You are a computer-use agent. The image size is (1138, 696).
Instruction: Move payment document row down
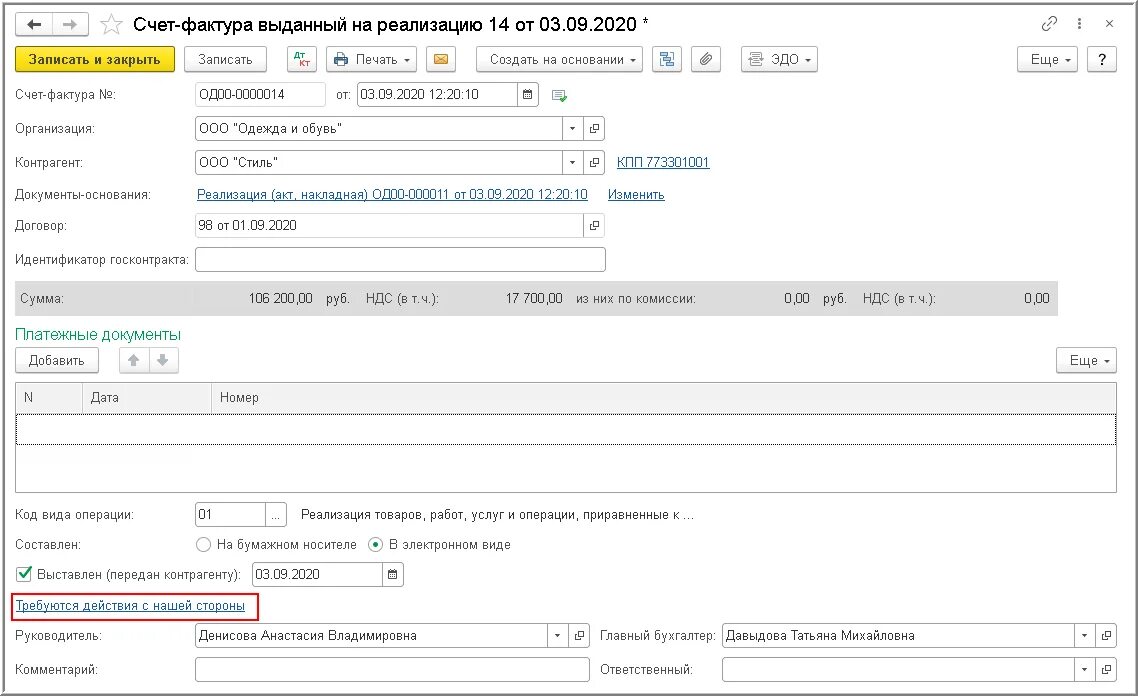coord(163,360)
